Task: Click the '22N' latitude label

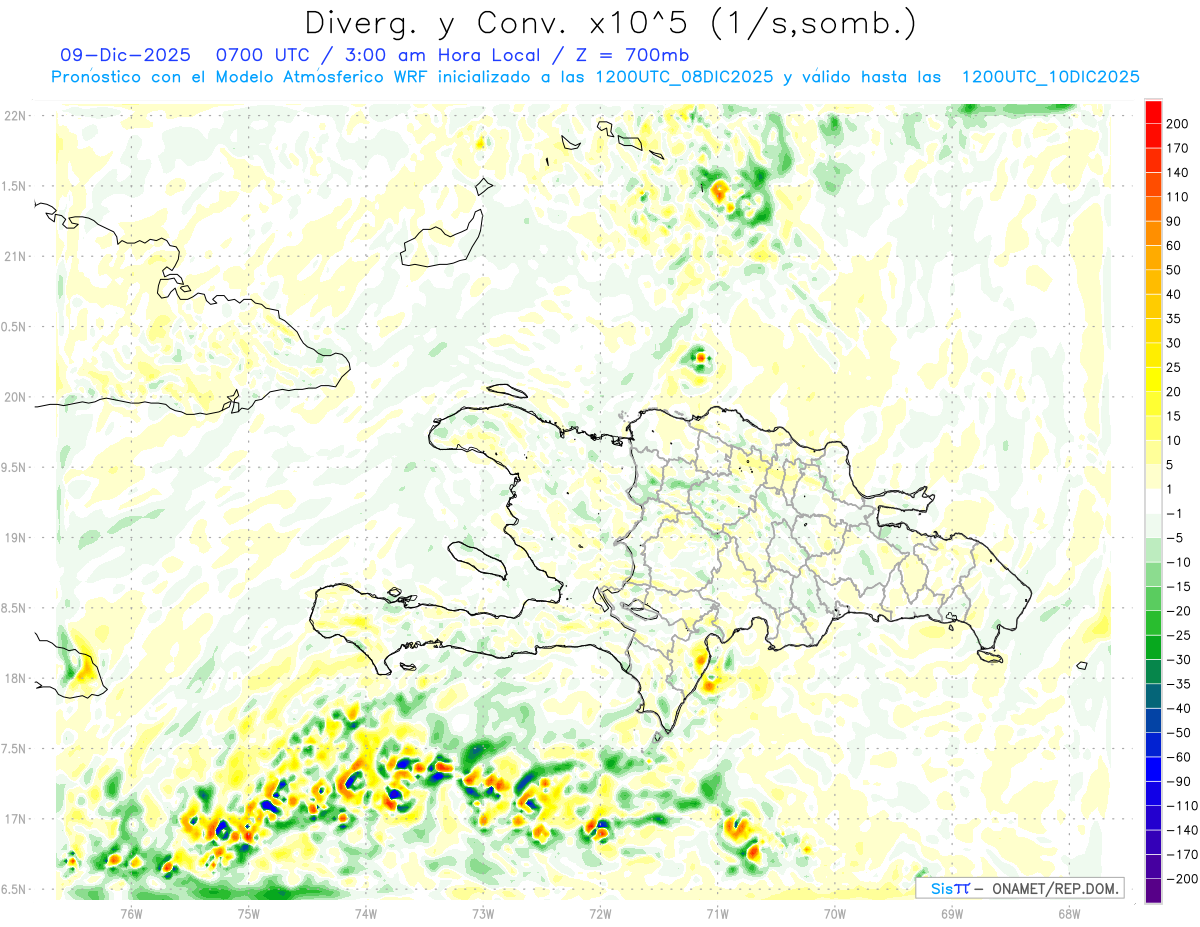Action: (15, 116)
